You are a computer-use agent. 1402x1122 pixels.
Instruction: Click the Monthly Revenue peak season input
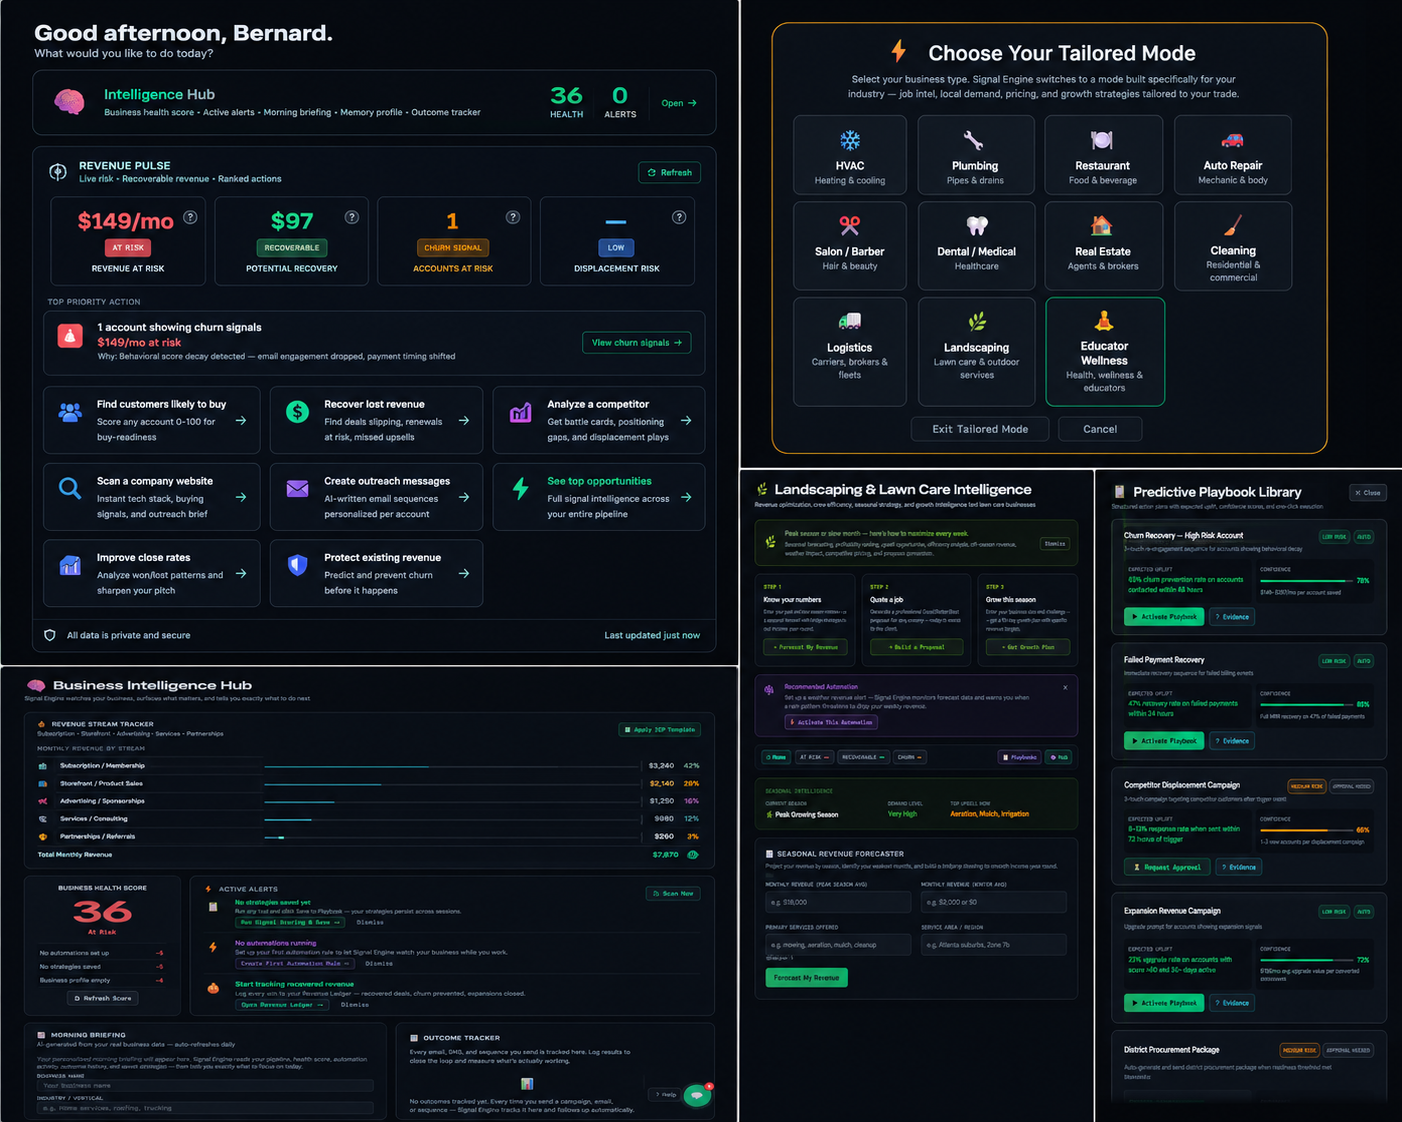click(x=838, y=902)
